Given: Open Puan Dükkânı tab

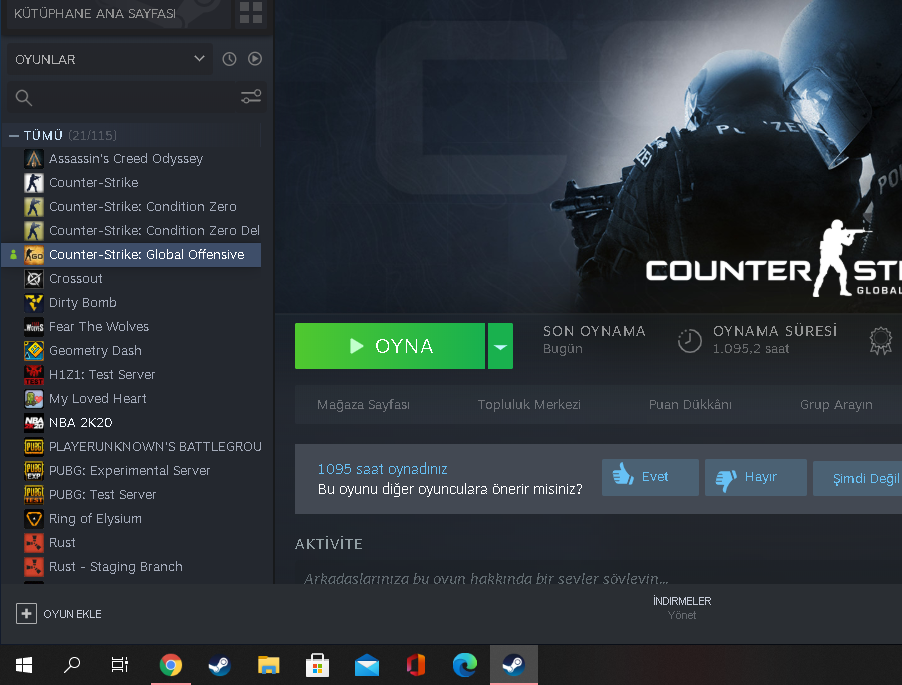Looking at the screenshot, I should tap(690, 405).
